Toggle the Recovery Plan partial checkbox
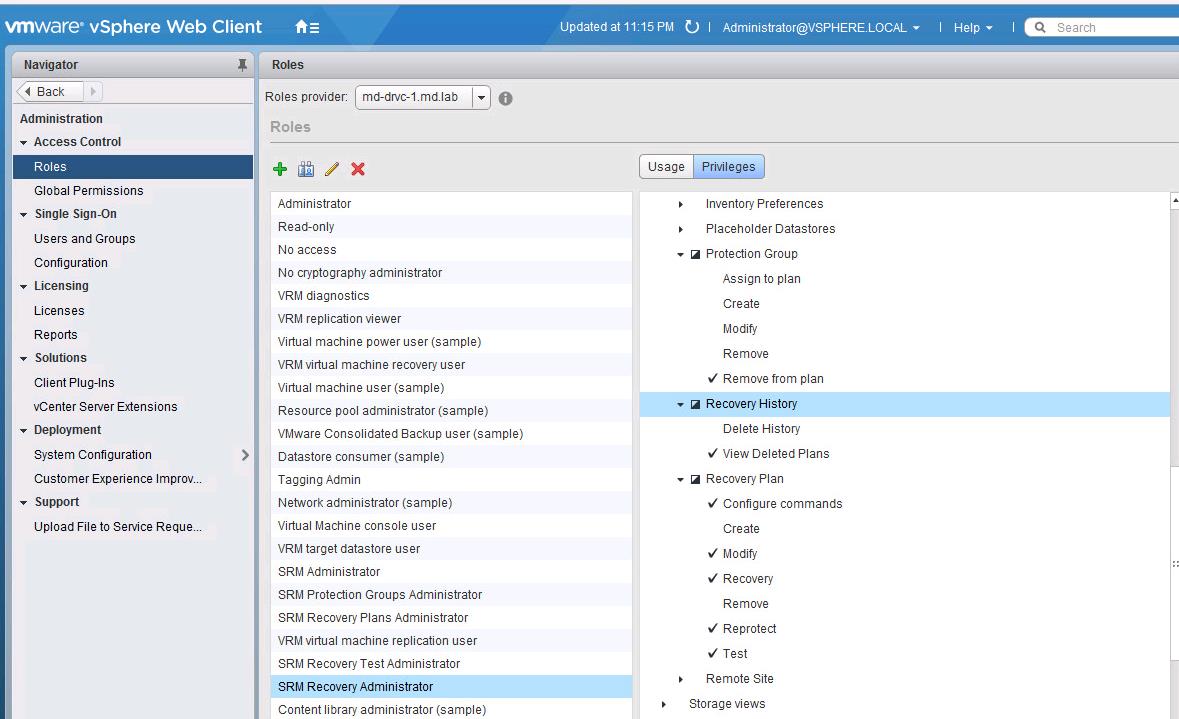This screenshot has height=719, width=1179. coord(696,479)
